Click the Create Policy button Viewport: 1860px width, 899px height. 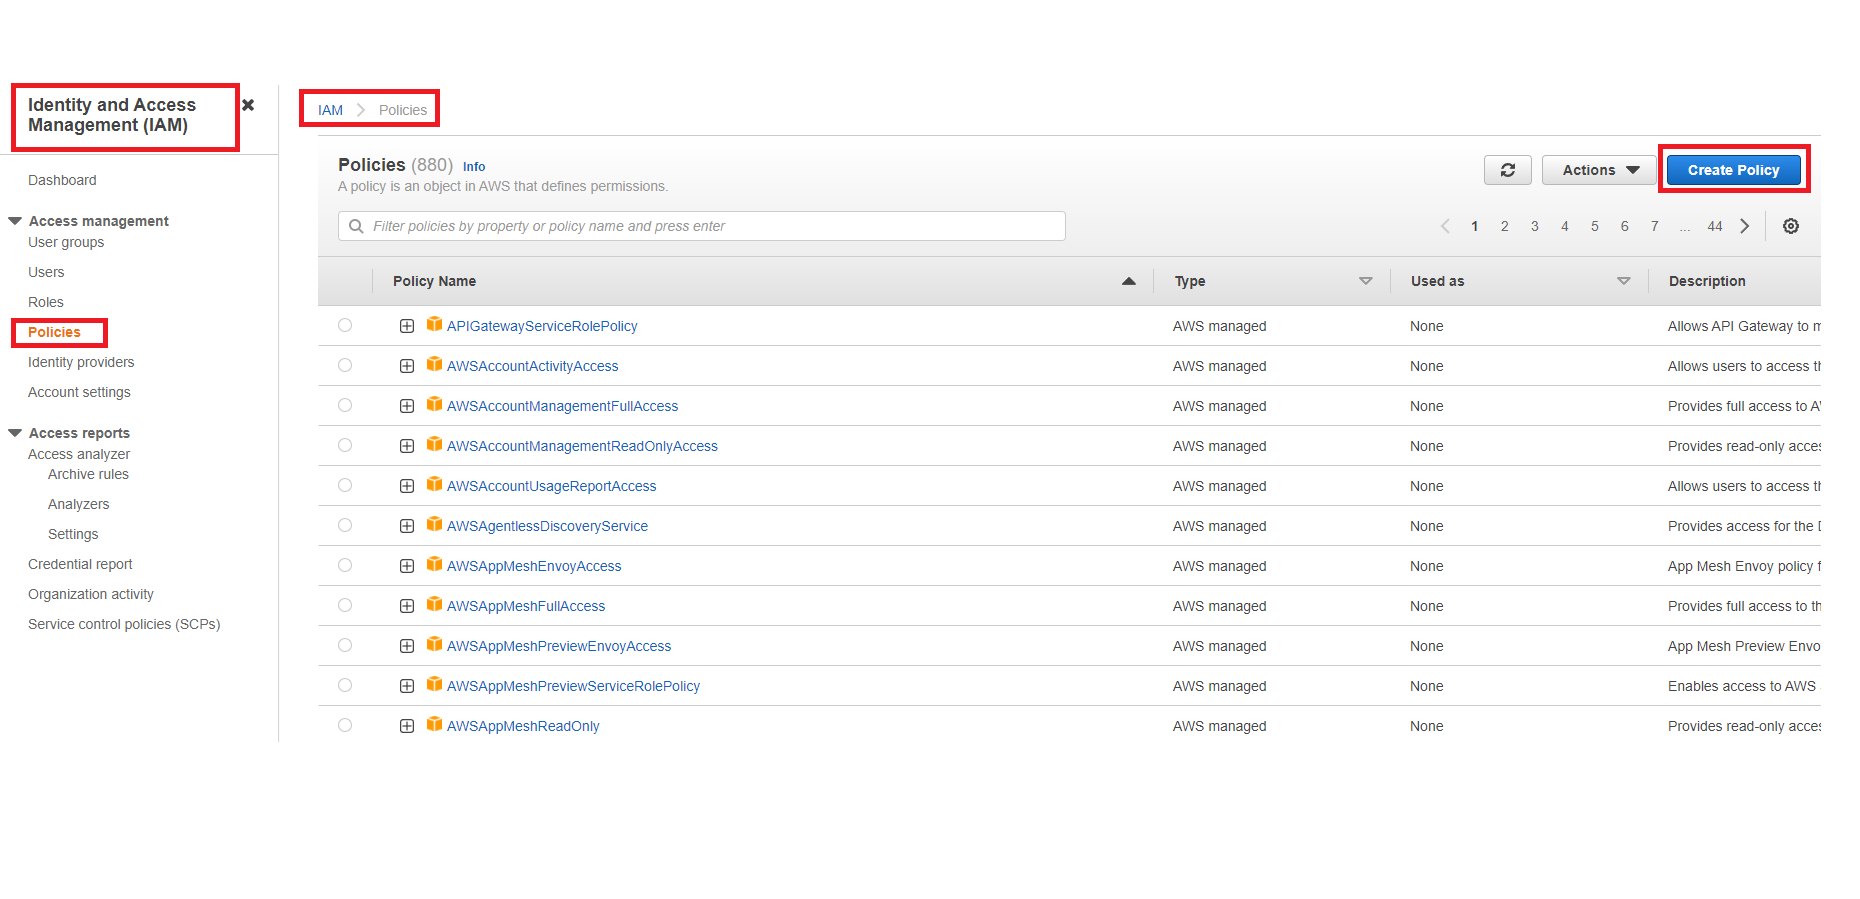pyautogui.click(x=1733, y=170)
